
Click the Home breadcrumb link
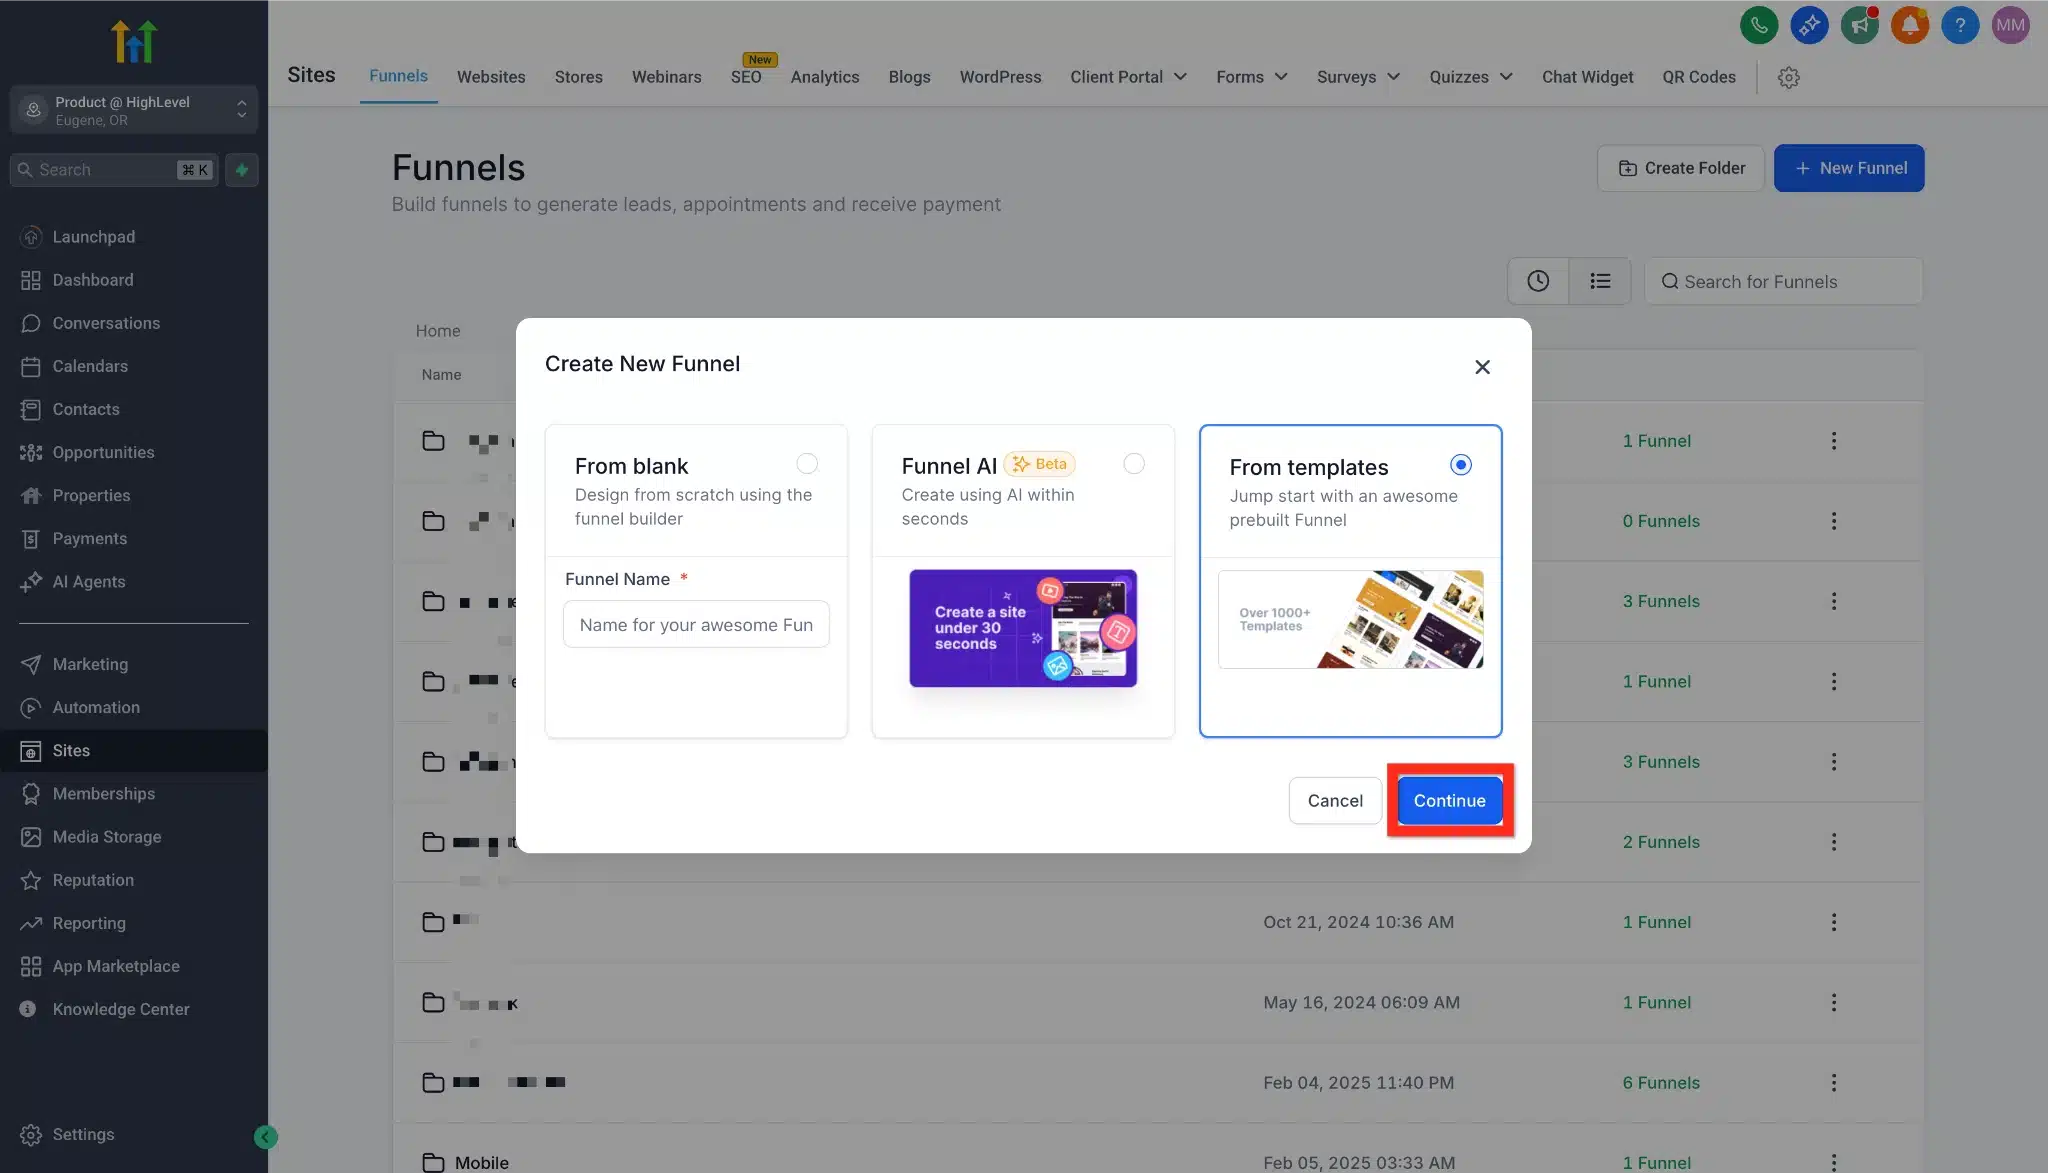pyautogui.click(x=438, y=331)
